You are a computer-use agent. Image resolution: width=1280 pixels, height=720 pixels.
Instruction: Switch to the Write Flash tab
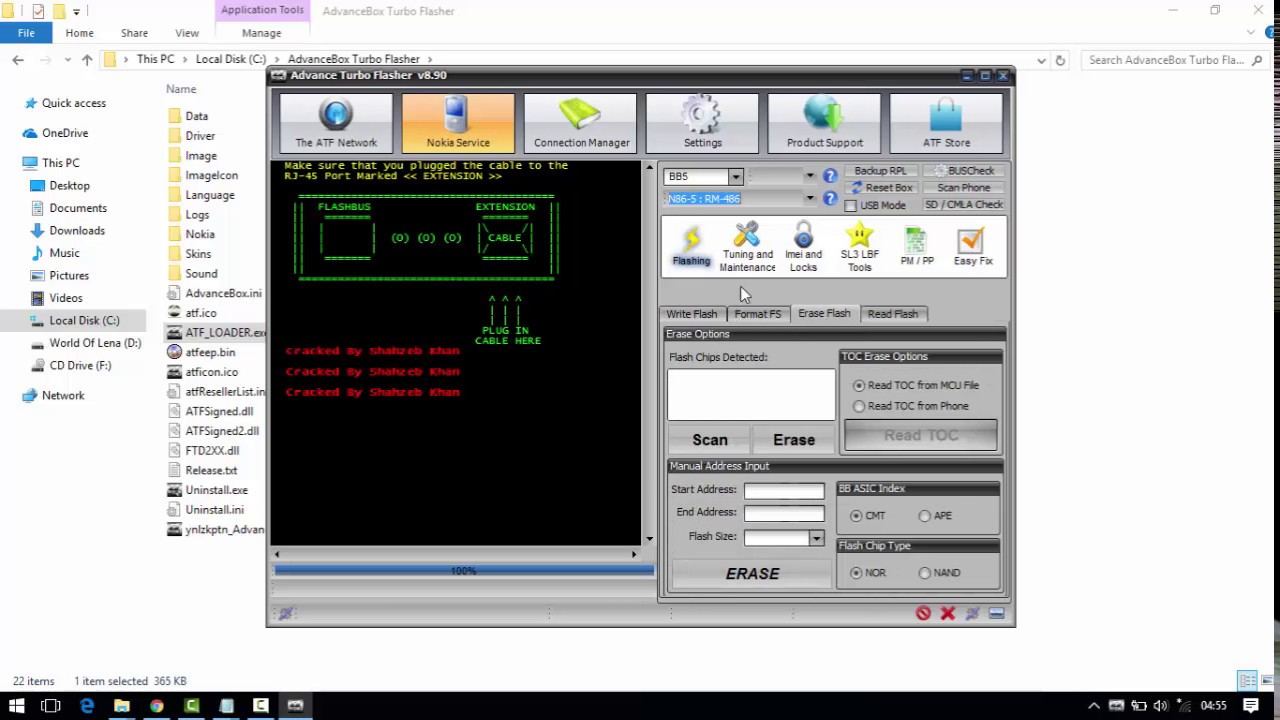coord(692,314)
